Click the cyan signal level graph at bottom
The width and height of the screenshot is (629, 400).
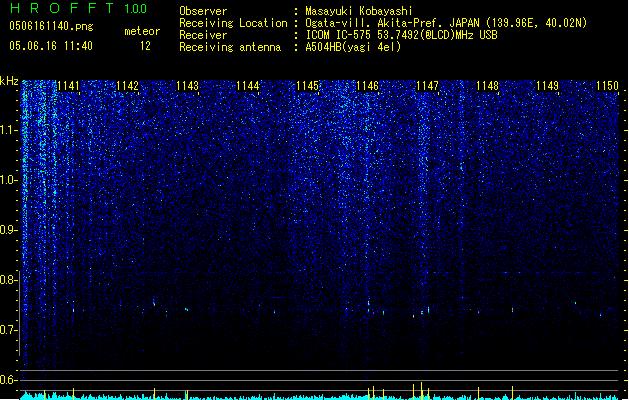coord(321,396)
